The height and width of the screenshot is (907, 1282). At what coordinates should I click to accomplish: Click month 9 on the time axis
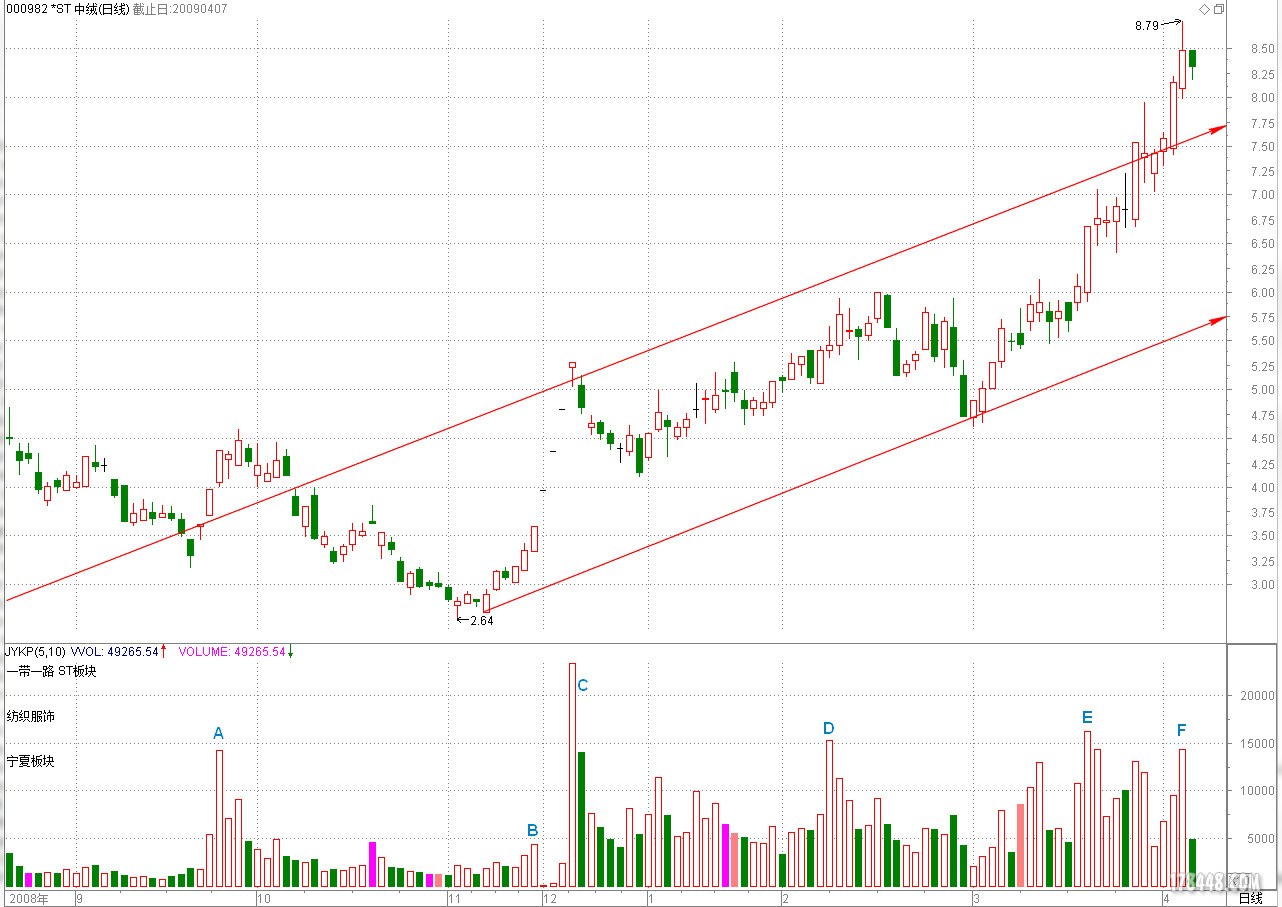tap(80, 898)
